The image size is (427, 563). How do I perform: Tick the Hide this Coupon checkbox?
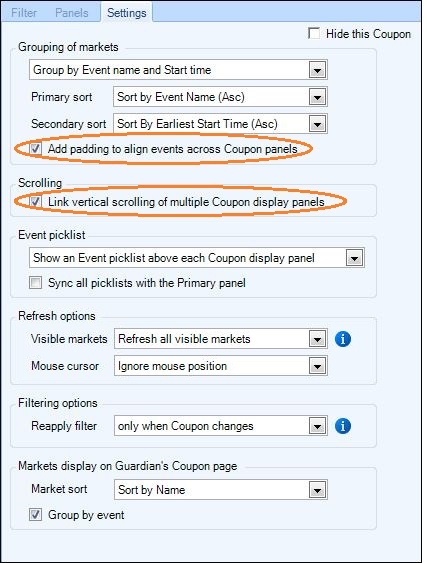tap(314, 34)
